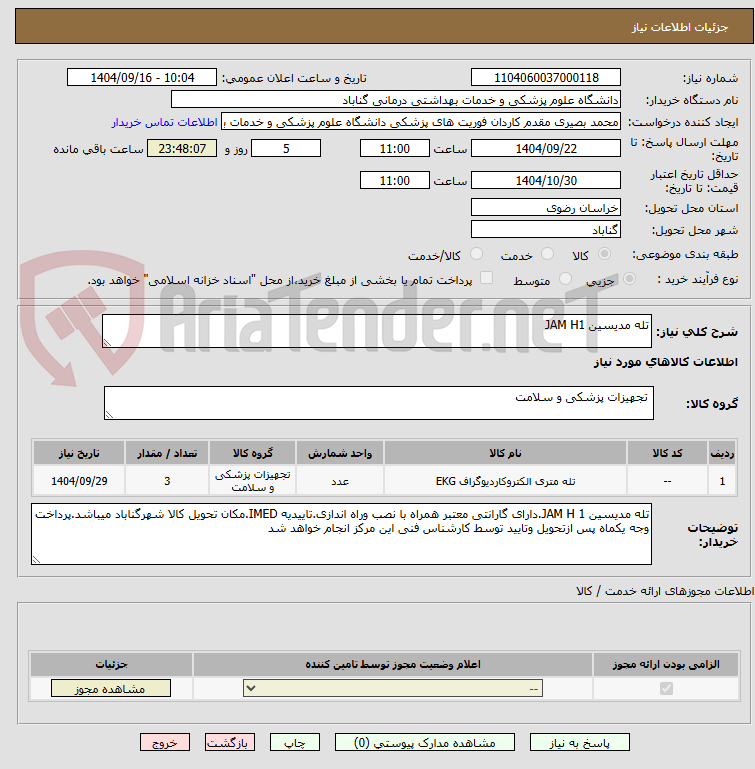The width and height of the screenshot is (755, 769).
Task: Click the announcement date field 1404/09/16 - 10:04
Action: point(142,77)
